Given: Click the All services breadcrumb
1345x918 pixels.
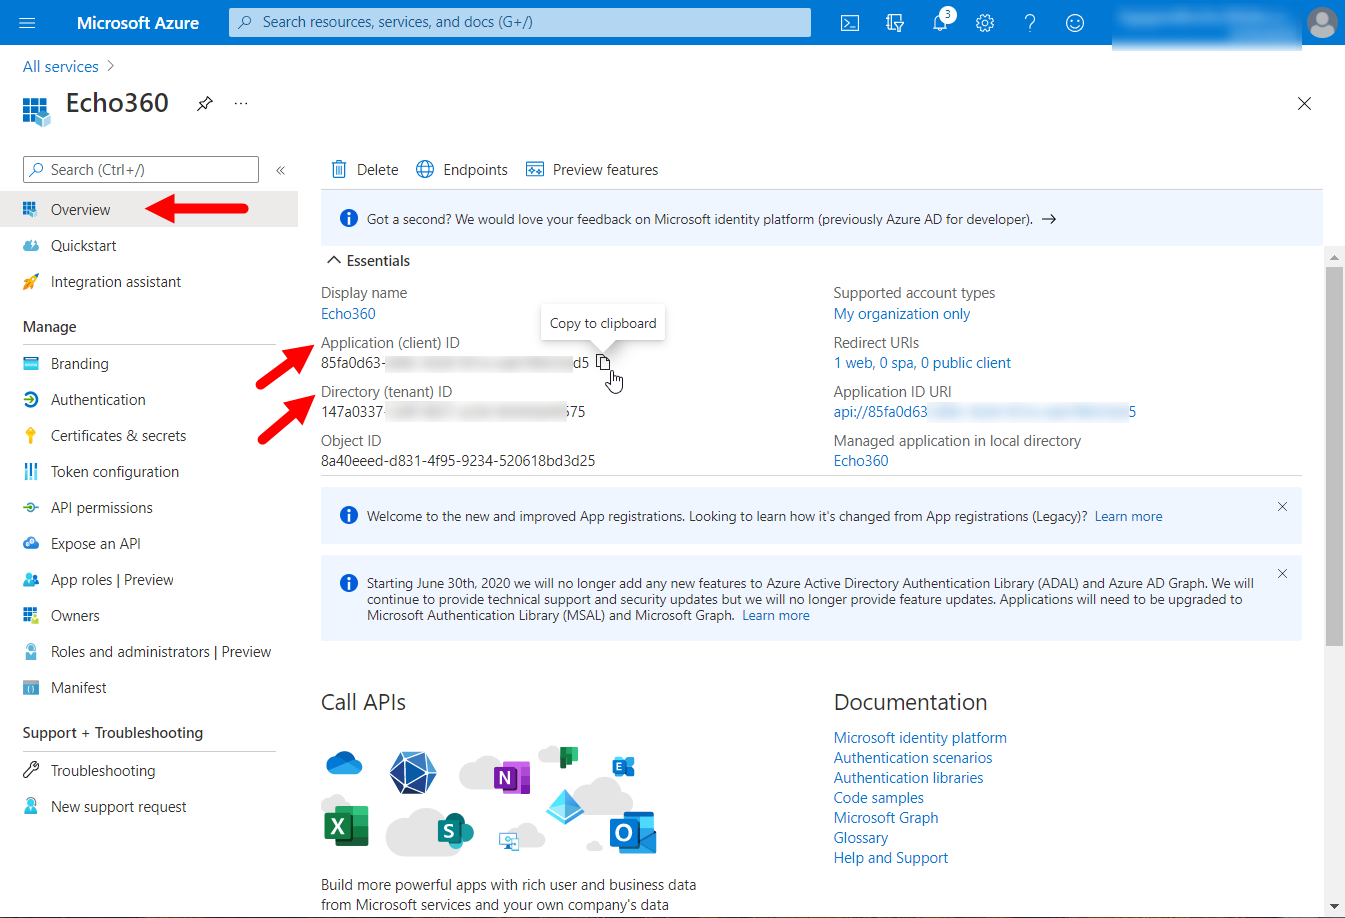Looking at the screenshot, I should [x=61, y=67].
